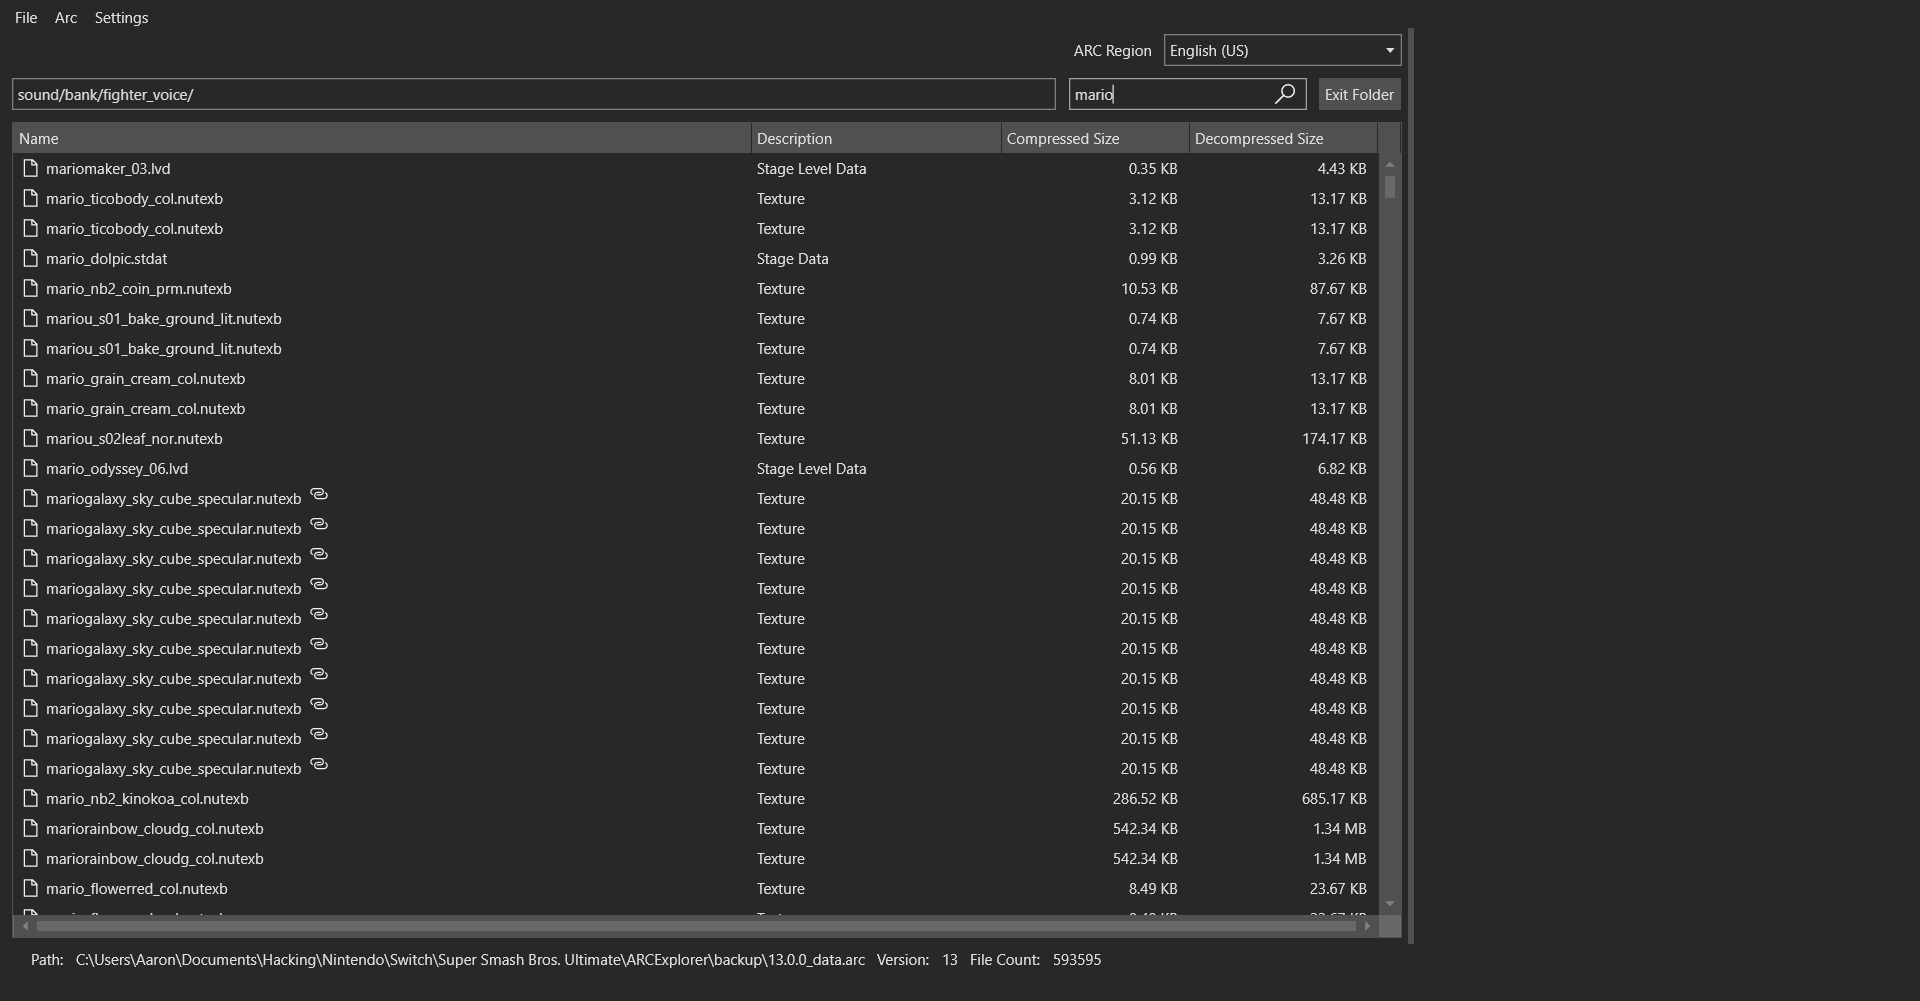Click Stage Data description for mario_dolpic.stdat

coord(792,259)
